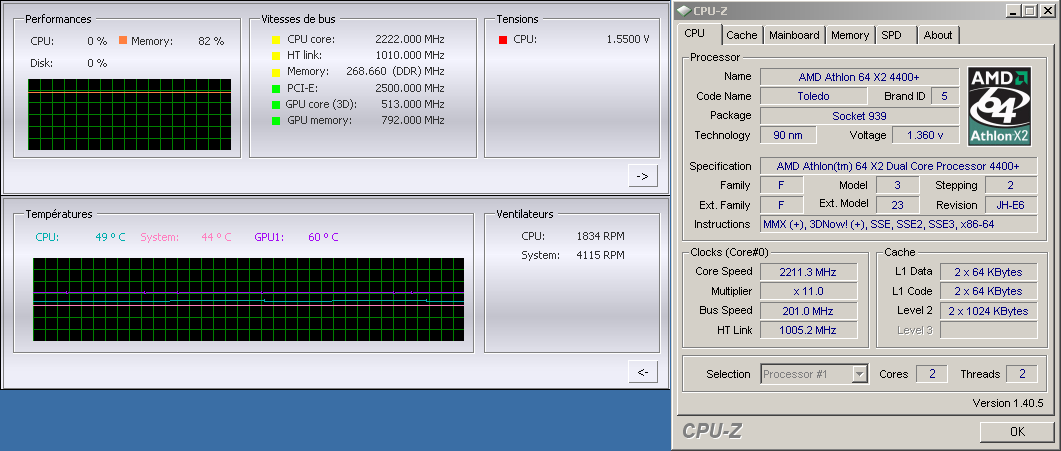Click the orange Memory color indicator
This screenshot has height=451, width=1061.
[122, 41]
